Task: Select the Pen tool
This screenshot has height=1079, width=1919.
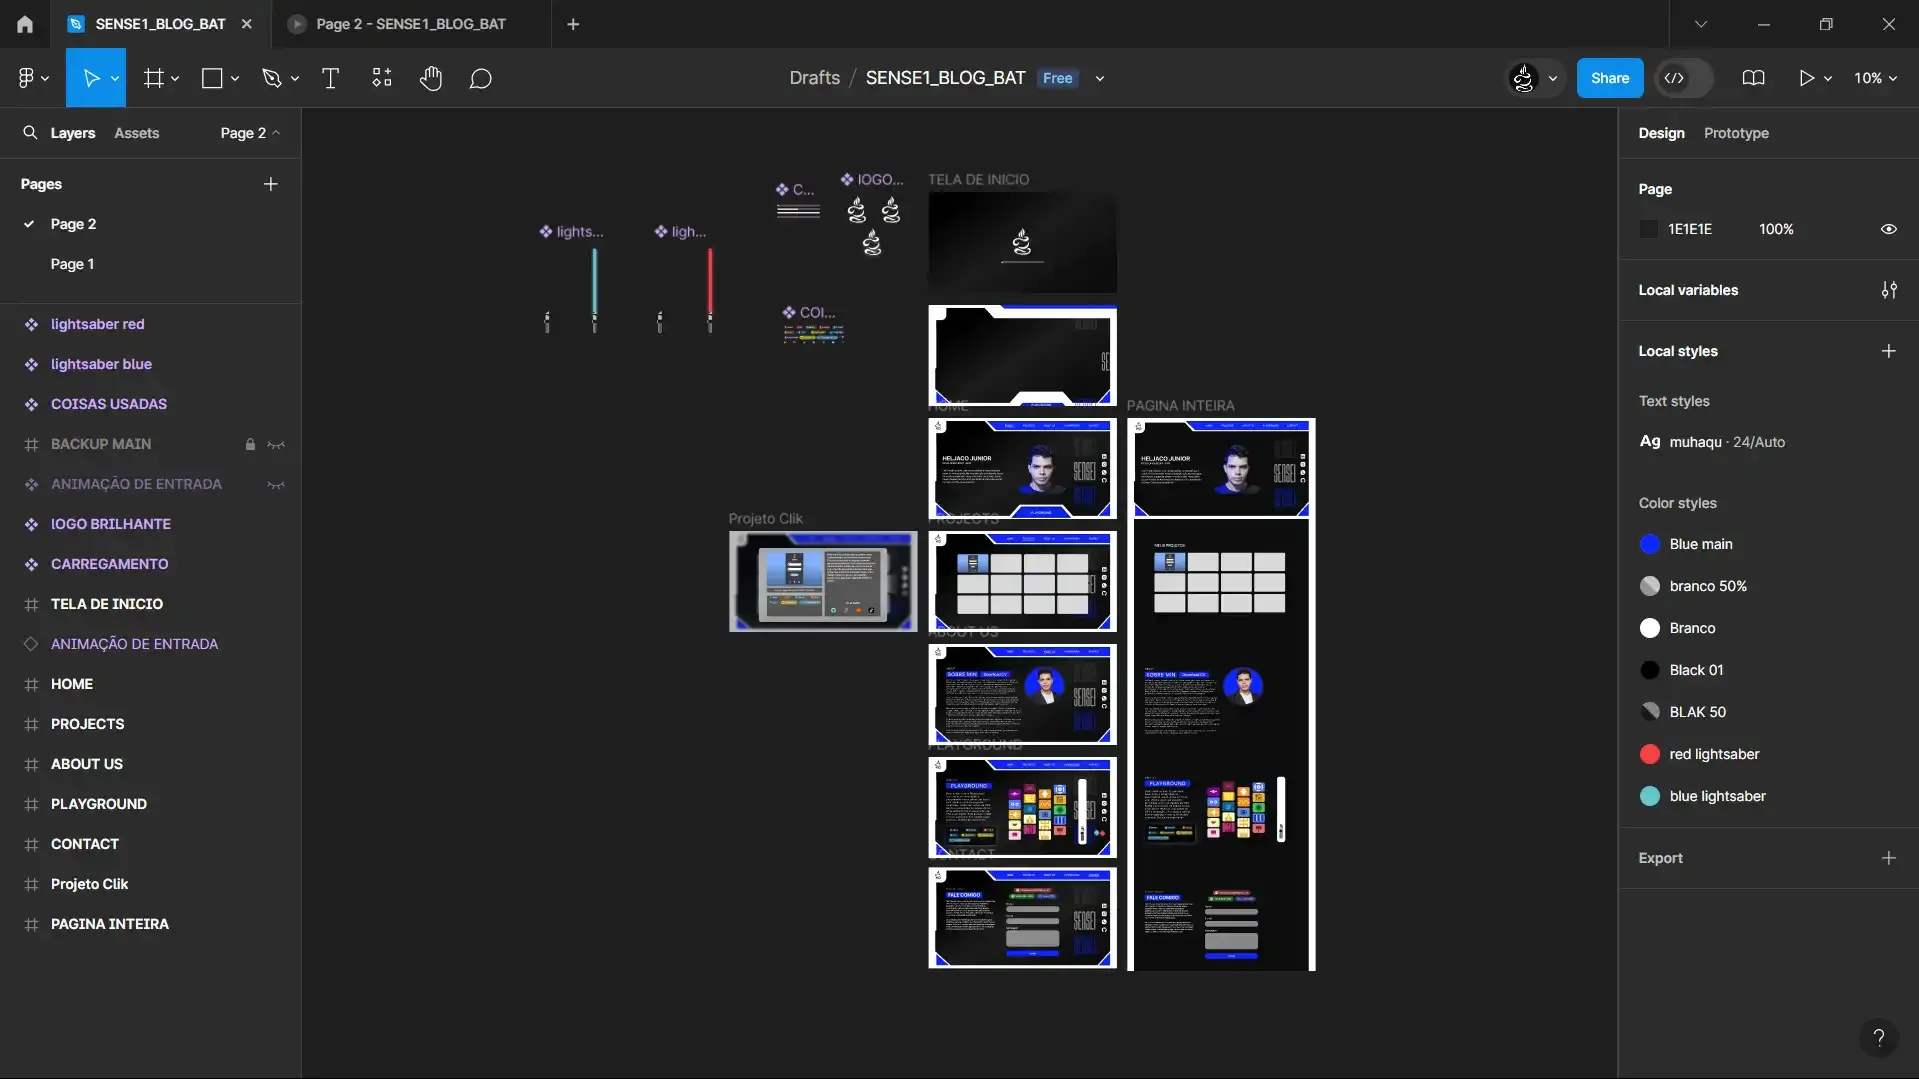Action: click(x=271, y=78)
